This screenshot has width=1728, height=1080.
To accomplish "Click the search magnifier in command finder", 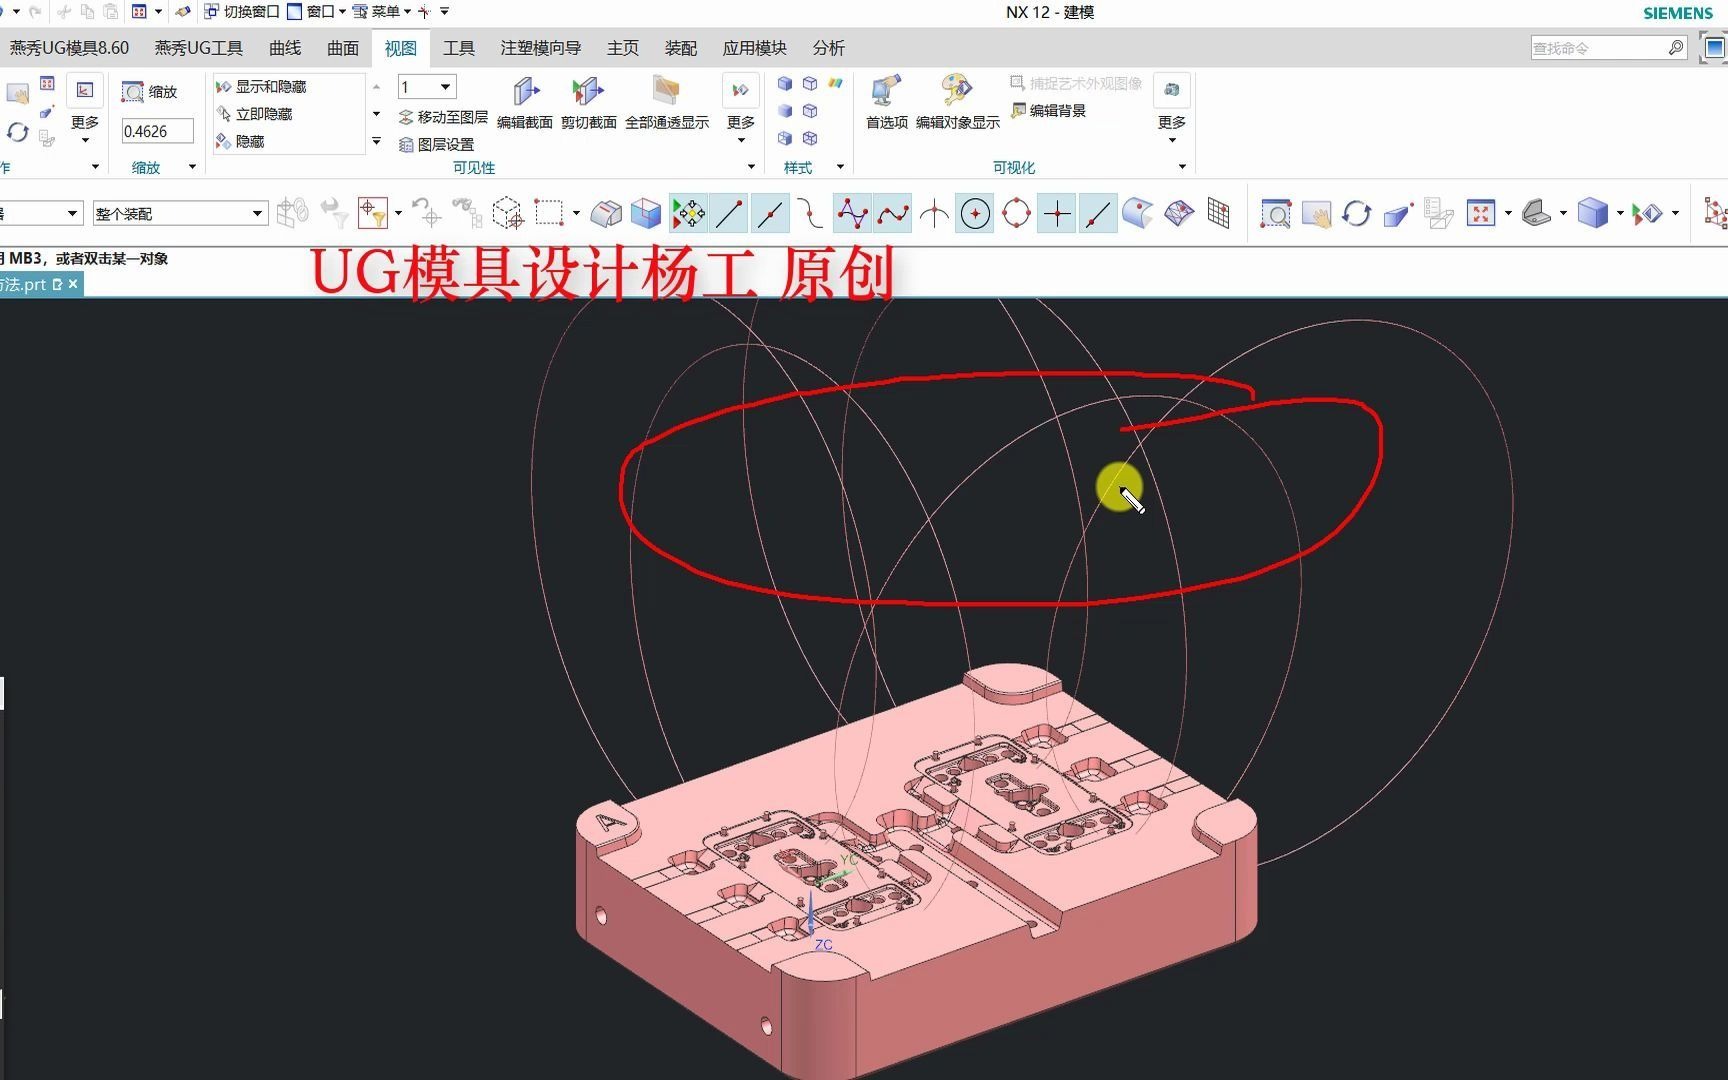I will coord(1676,48).
